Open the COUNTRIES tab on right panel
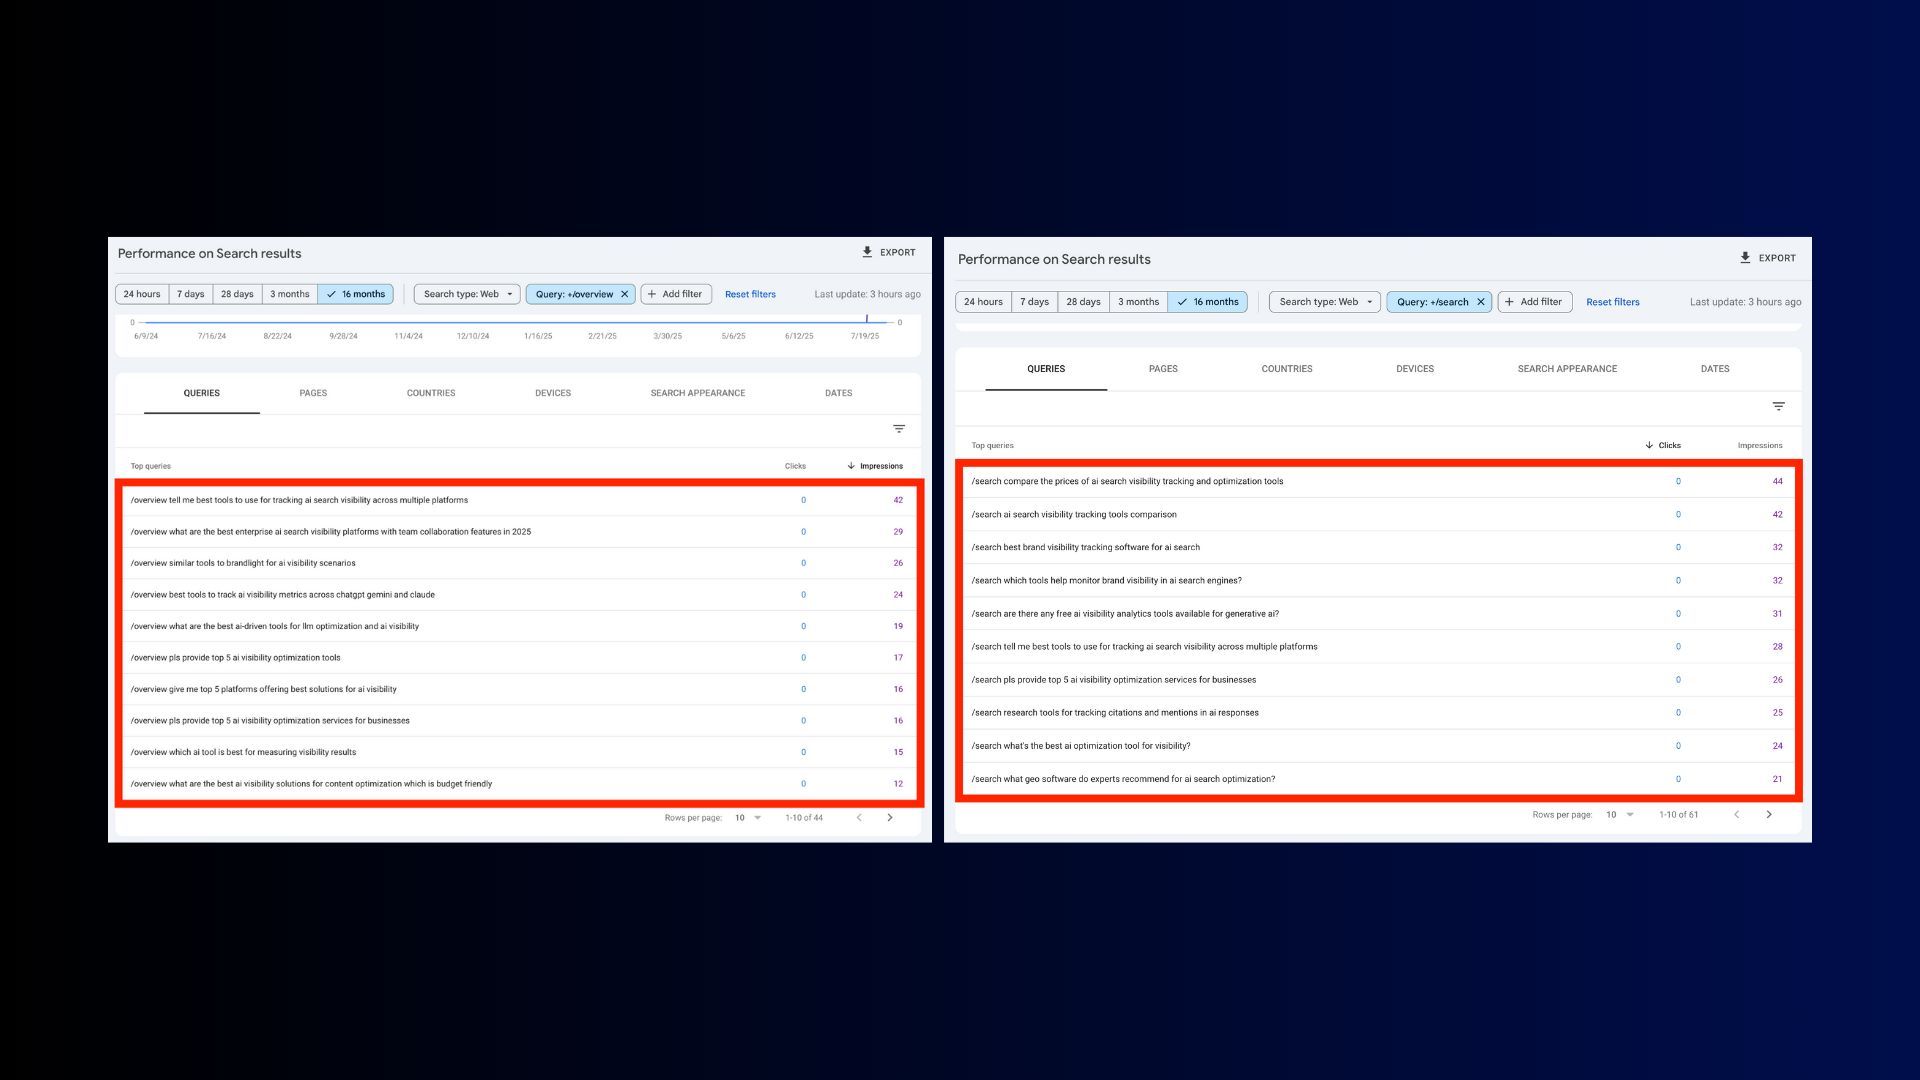Screen dimensions: 1920x1080 pos(1286,368)
